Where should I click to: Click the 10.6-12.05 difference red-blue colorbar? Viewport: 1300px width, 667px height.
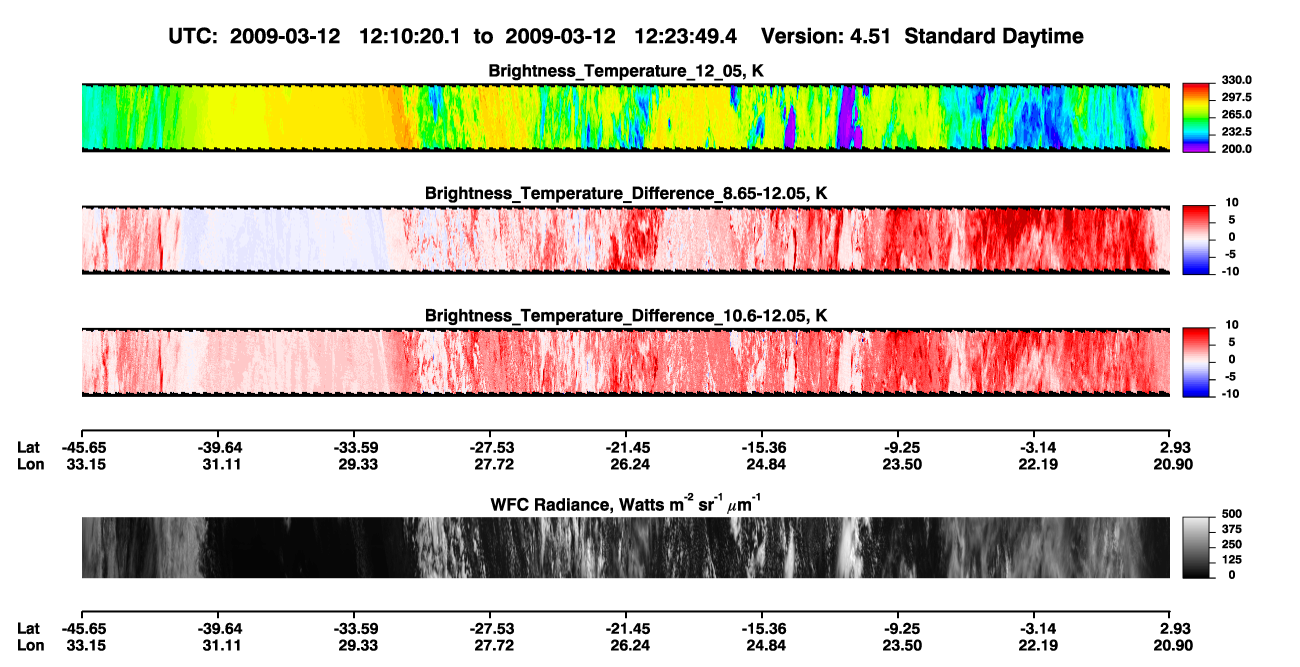click(1196, 362)
